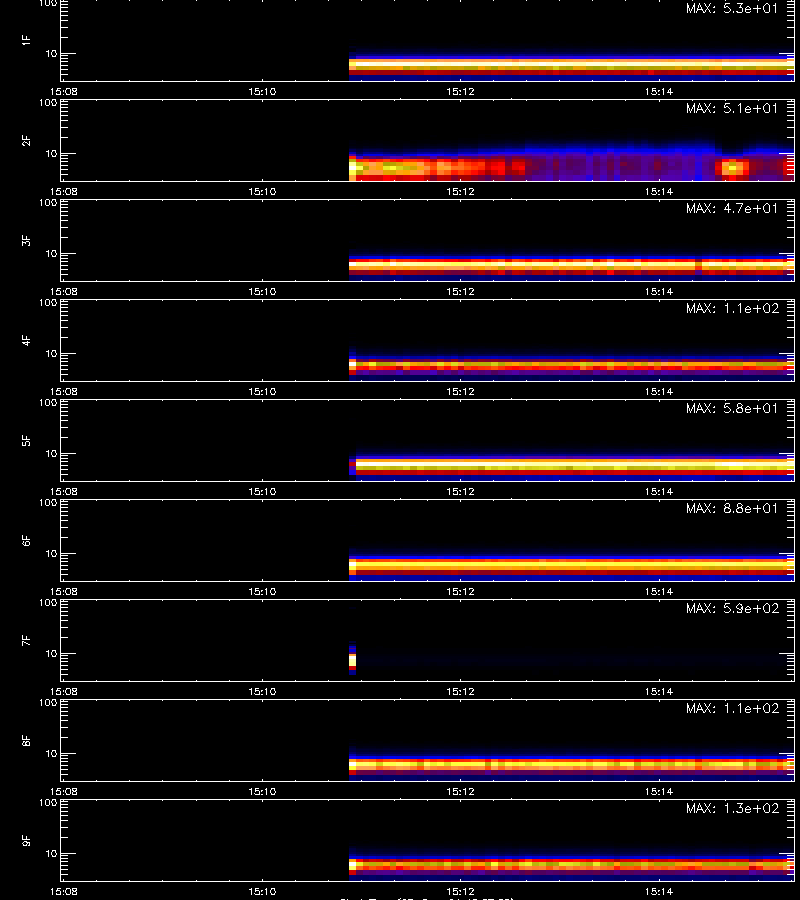This screenshot has height=900, width=800.
Task: Click the 10 y-axis label of the 9F panel
Action: pos(52,854)
